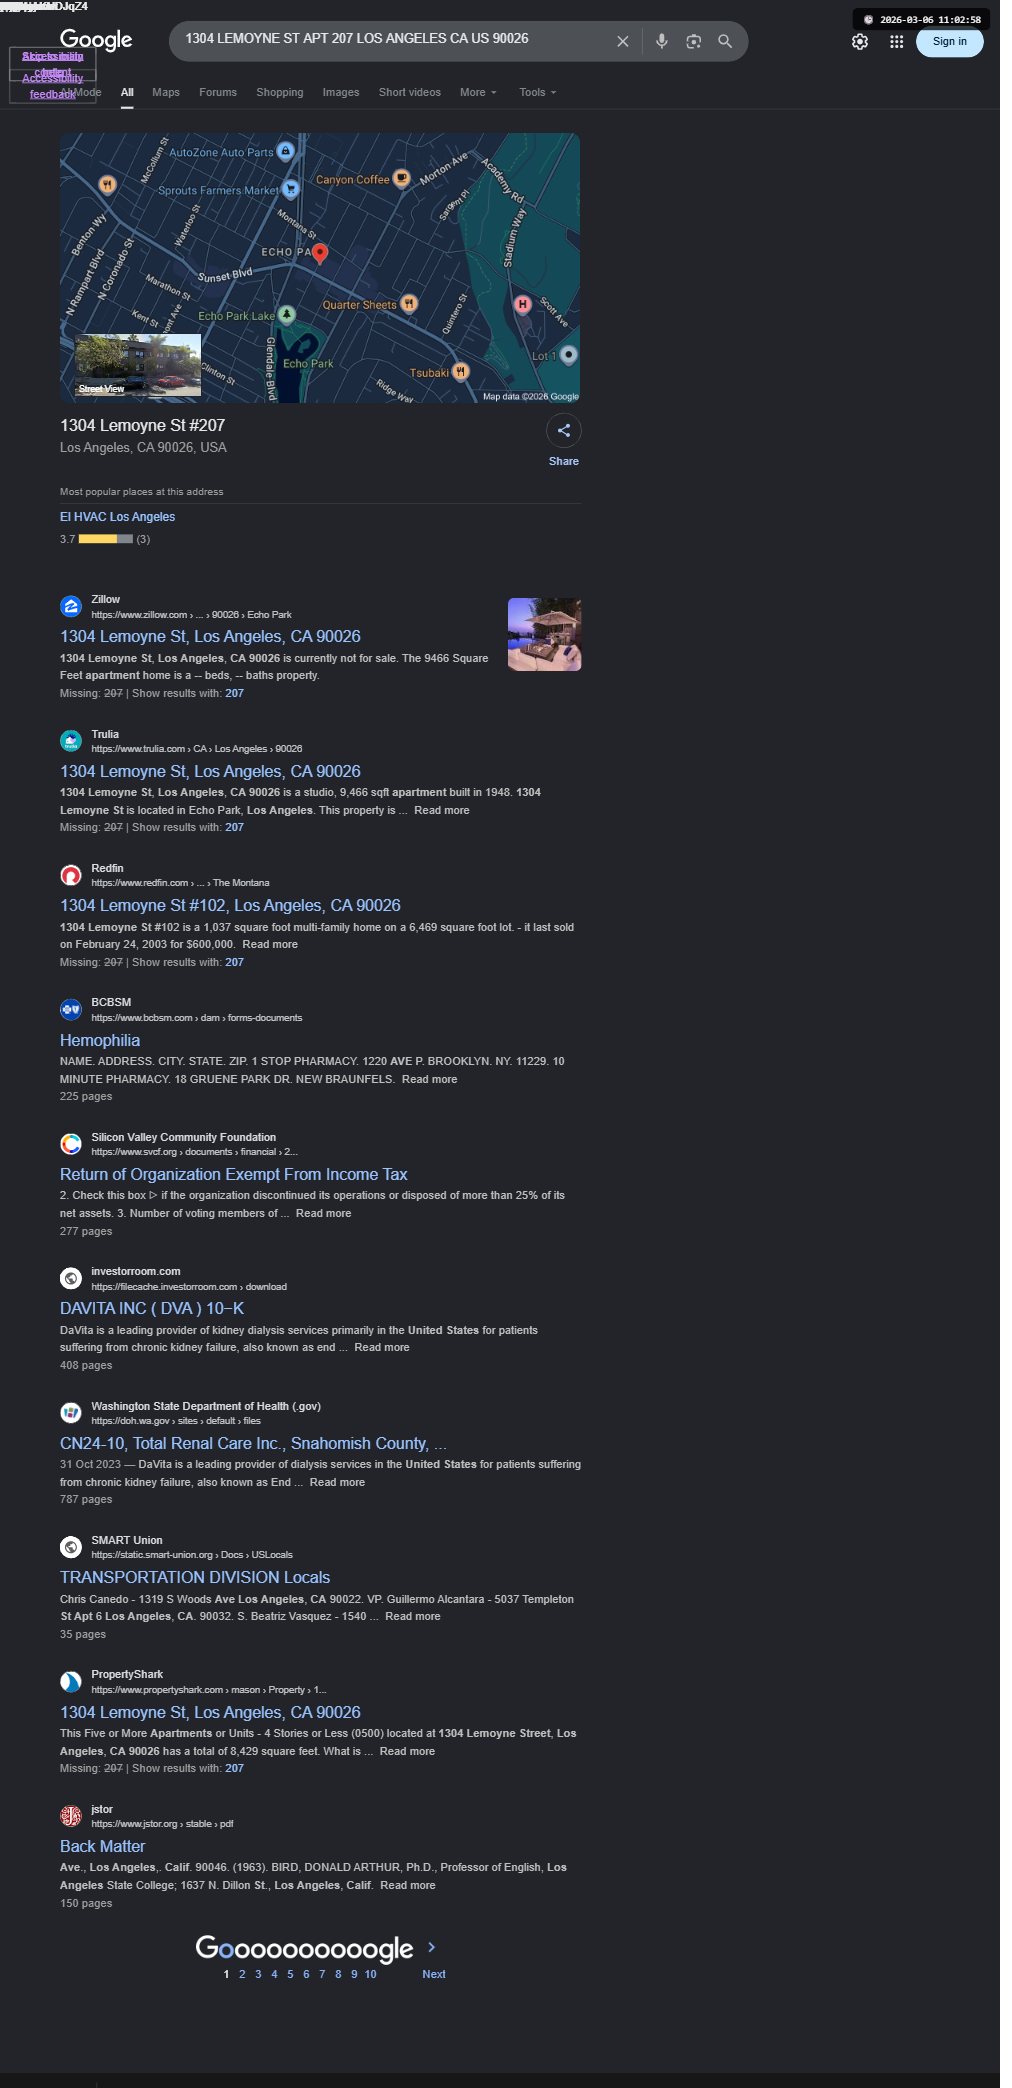Select the Quarter Sheets restaurant marker
Image resolution: width=1012 pixels, height=2088 pixels.
coord(409,304)
